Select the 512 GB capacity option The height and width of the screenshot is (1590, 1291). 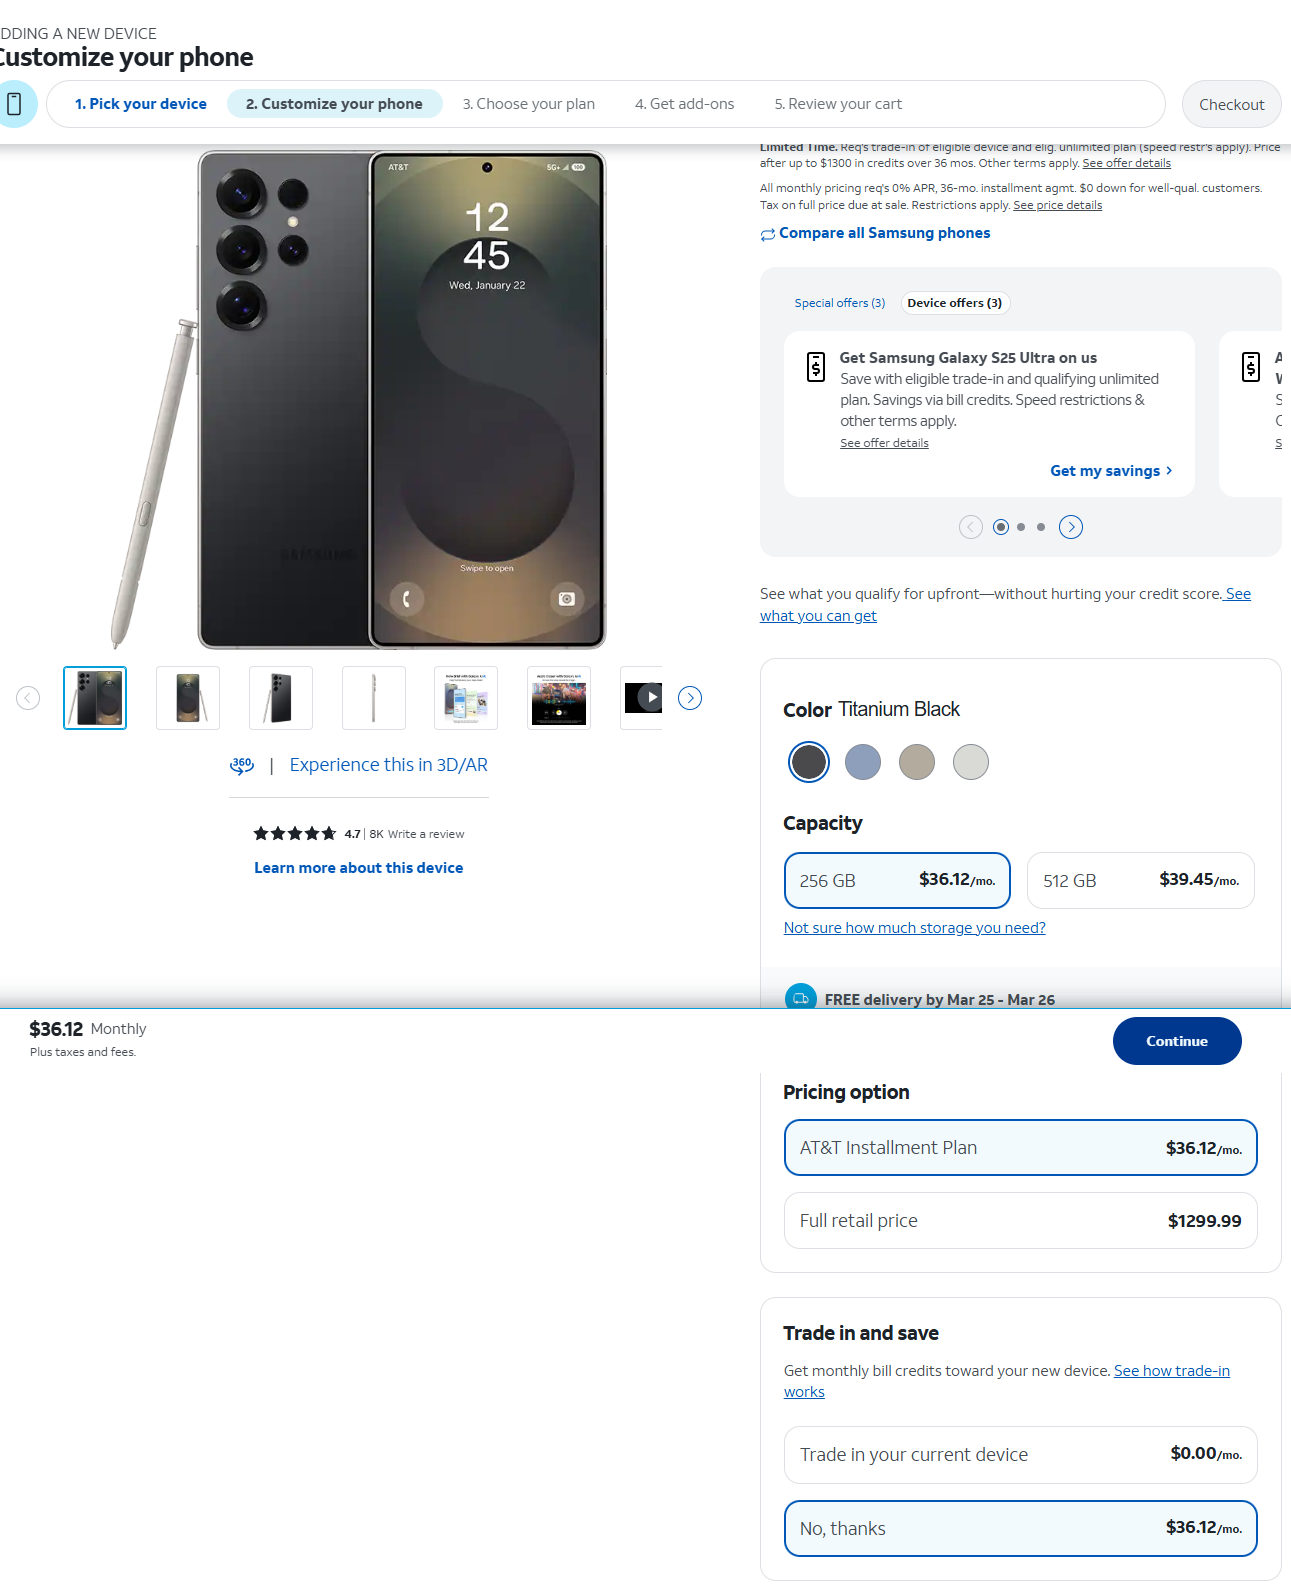[x=1141, y=880]
